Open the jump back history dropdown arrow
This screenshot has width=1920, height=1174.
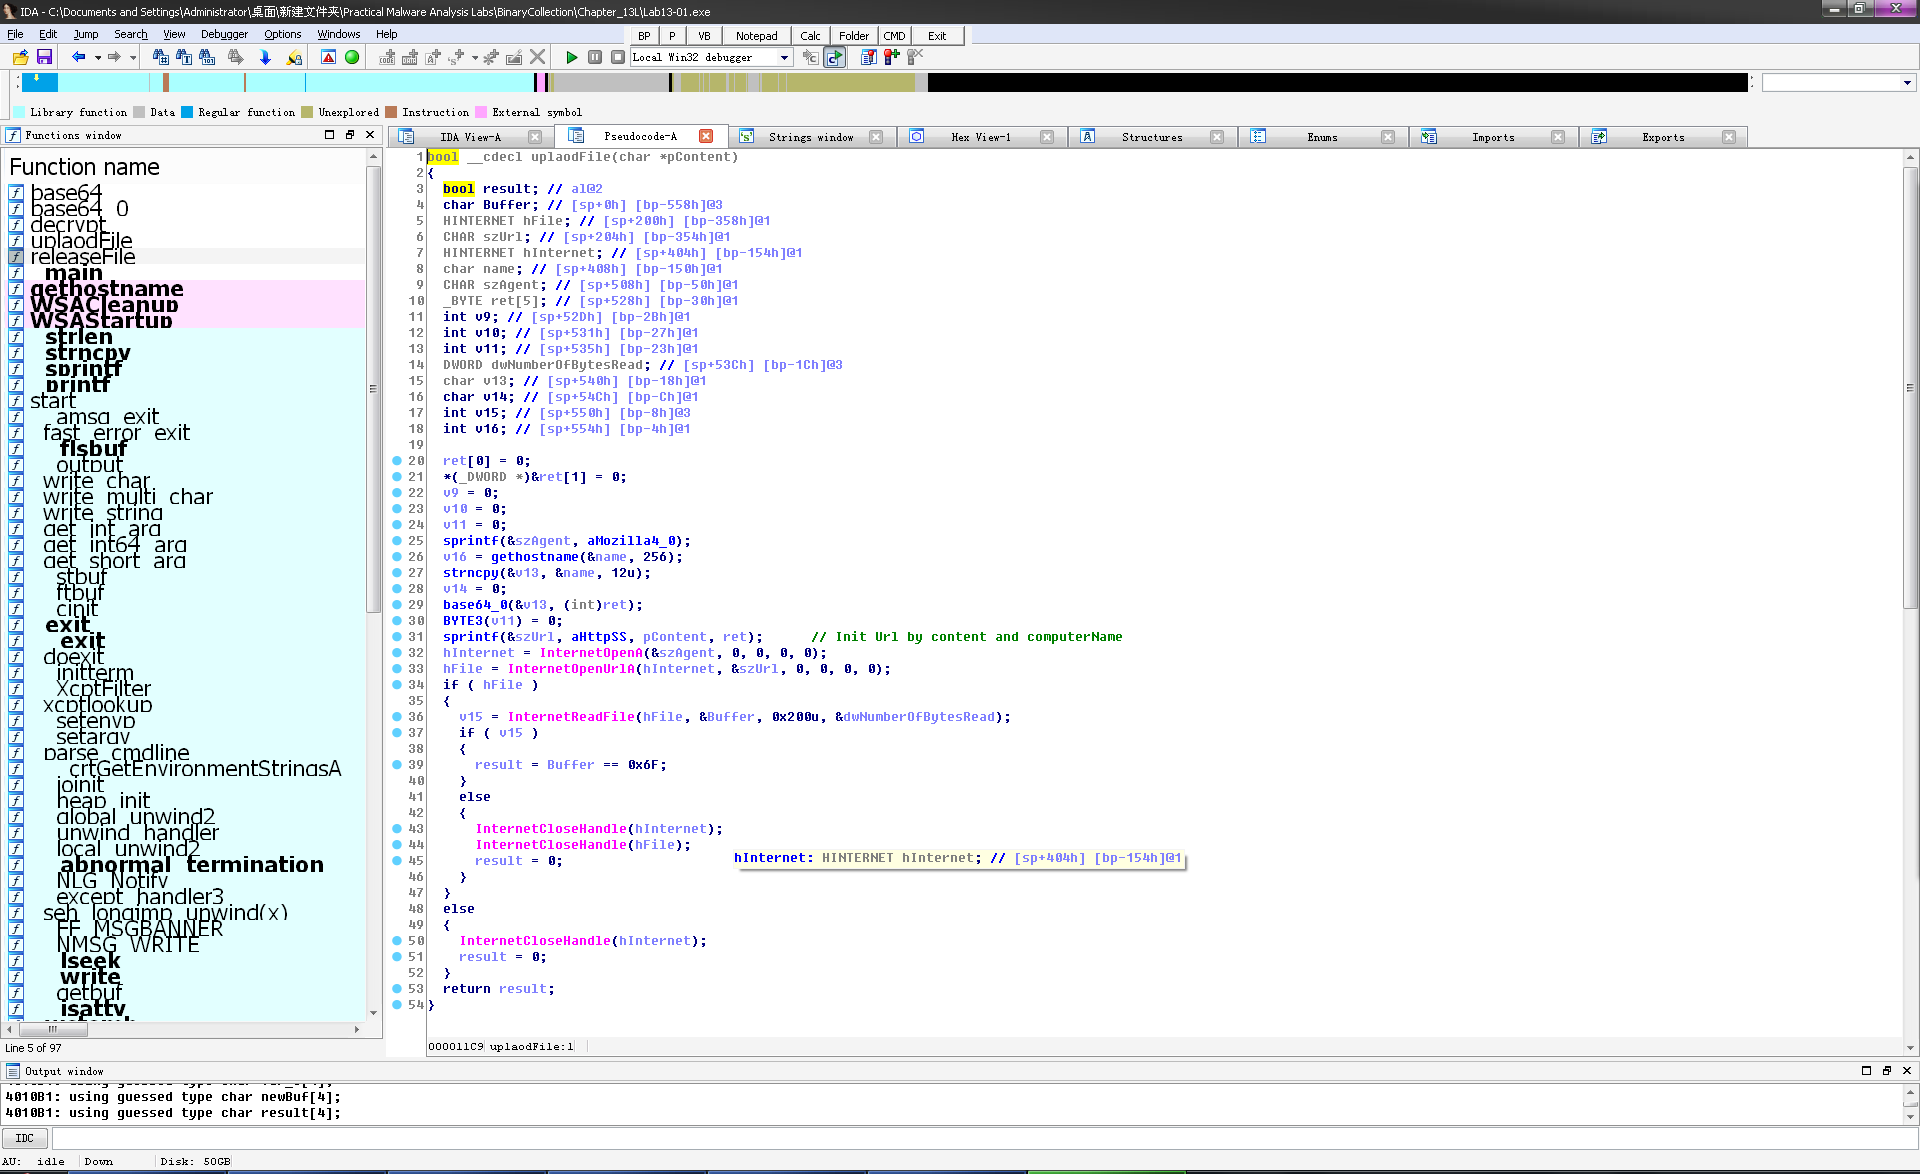click(98, 57)
